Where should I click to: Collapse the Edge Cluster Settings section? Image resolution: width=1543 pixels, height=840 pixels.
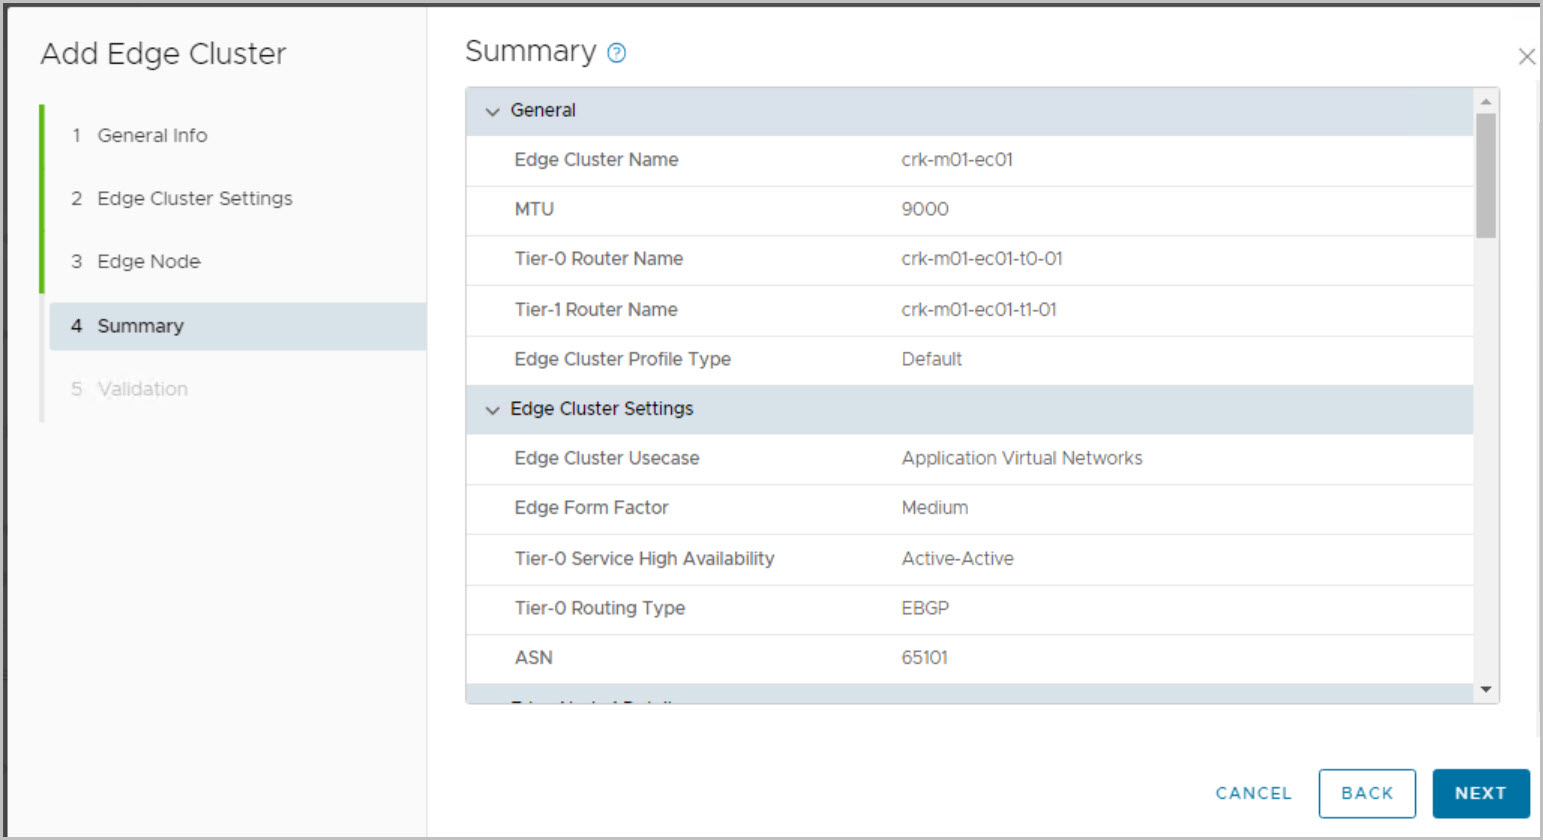pyautogui.click(x=492, y=410)
